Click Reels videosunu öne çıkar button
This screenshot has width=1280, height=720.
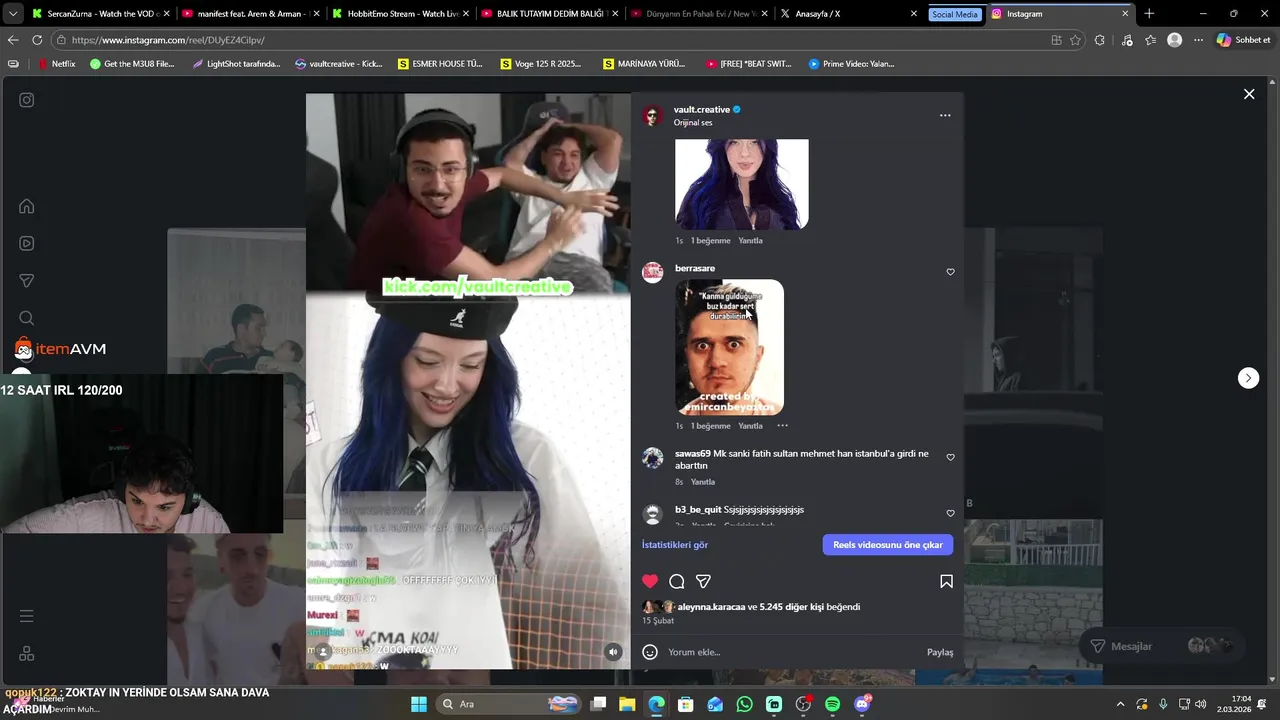coord(888,545)
